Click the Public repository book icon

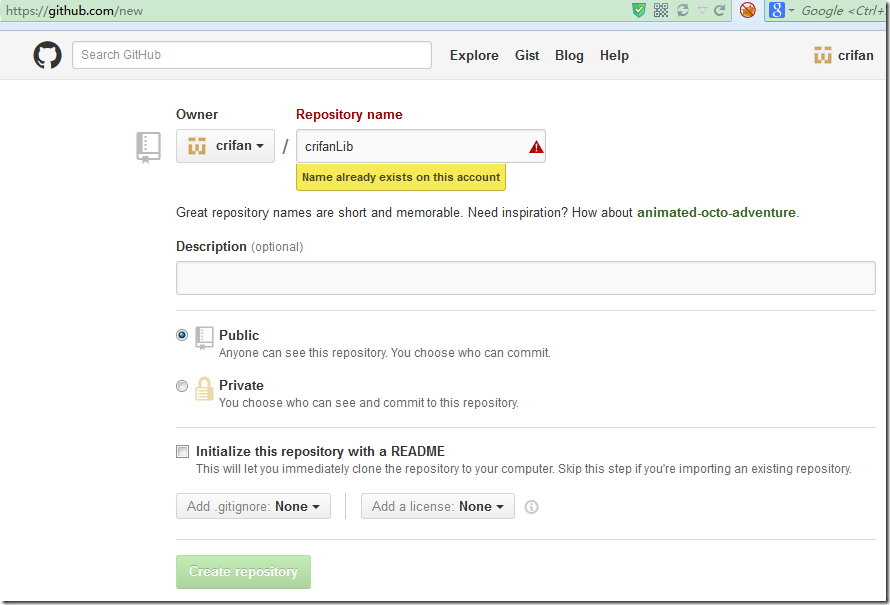coord(204,338)
